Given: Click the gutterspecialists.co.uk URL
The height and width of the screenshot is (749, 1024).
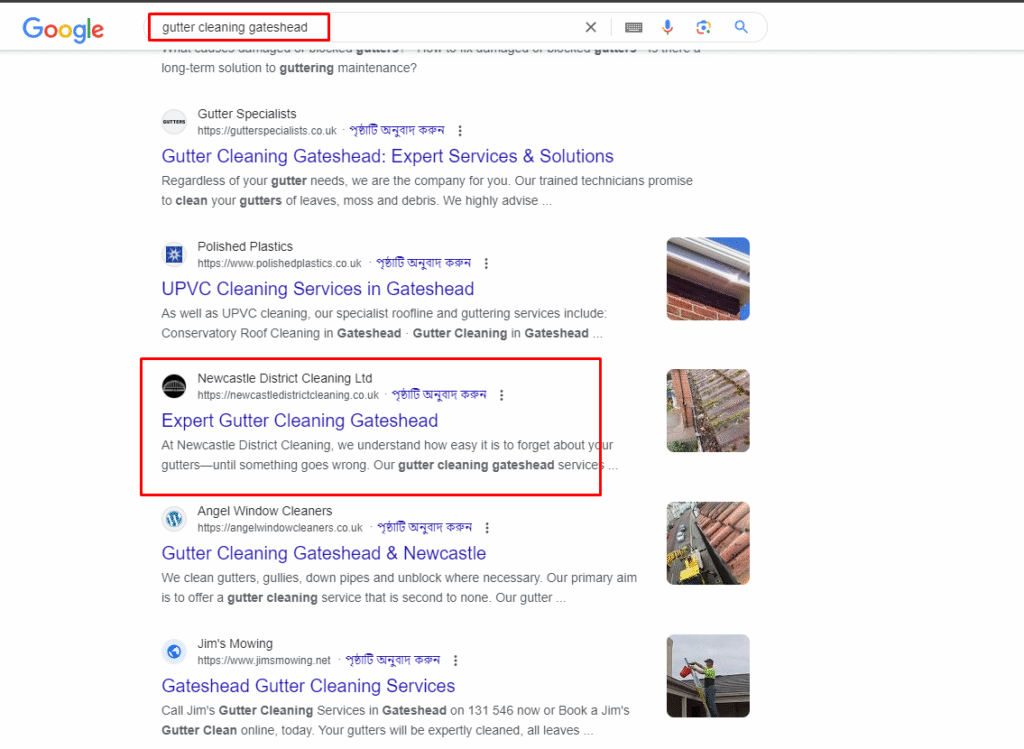Looking at the screenshot, I should (x=267, y=131).
